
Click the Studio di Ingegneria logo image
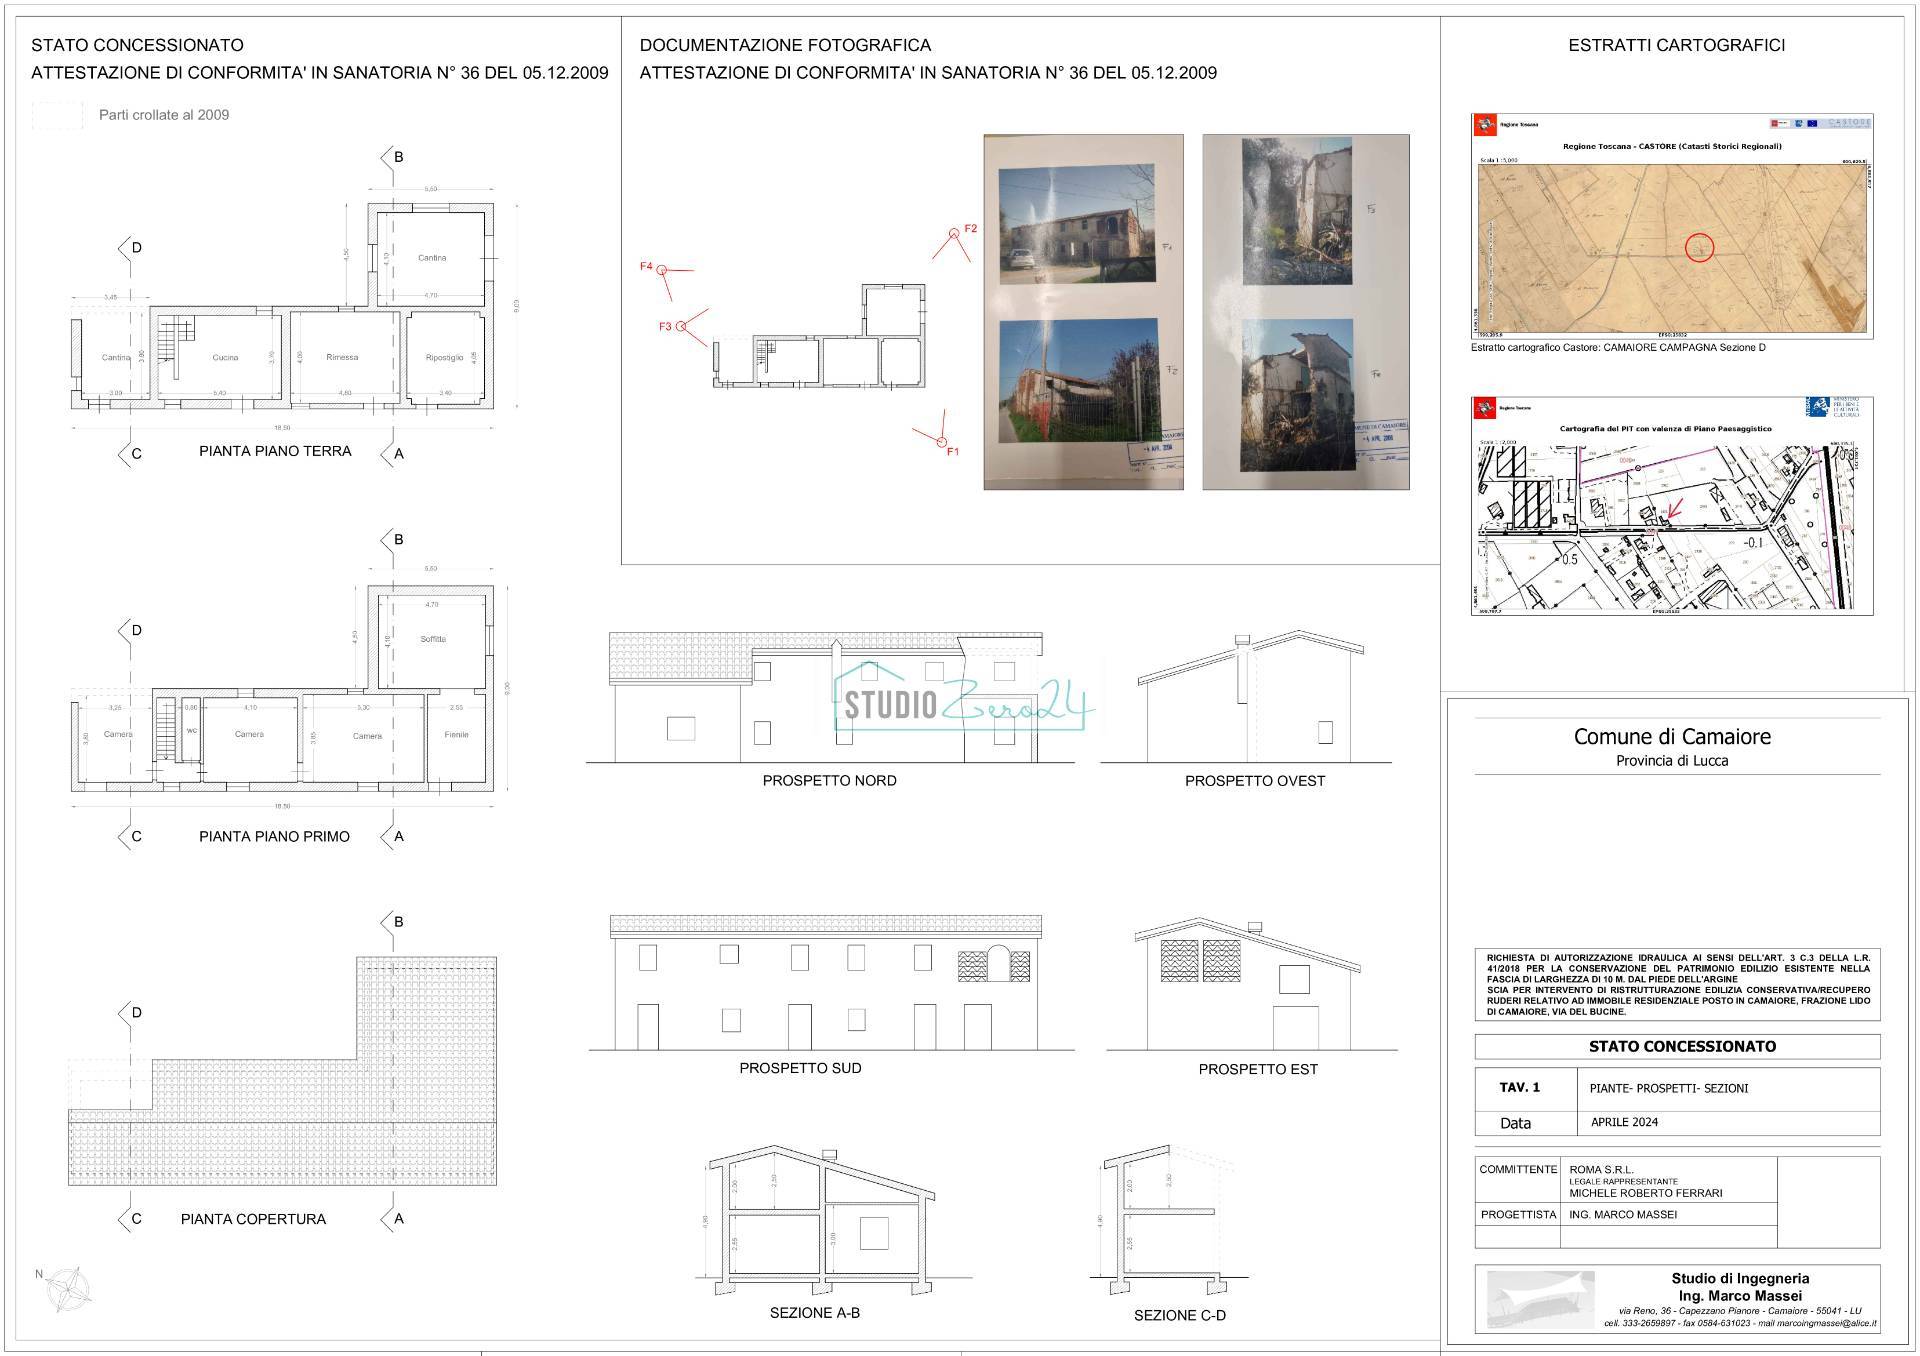pos(1541,1299)
